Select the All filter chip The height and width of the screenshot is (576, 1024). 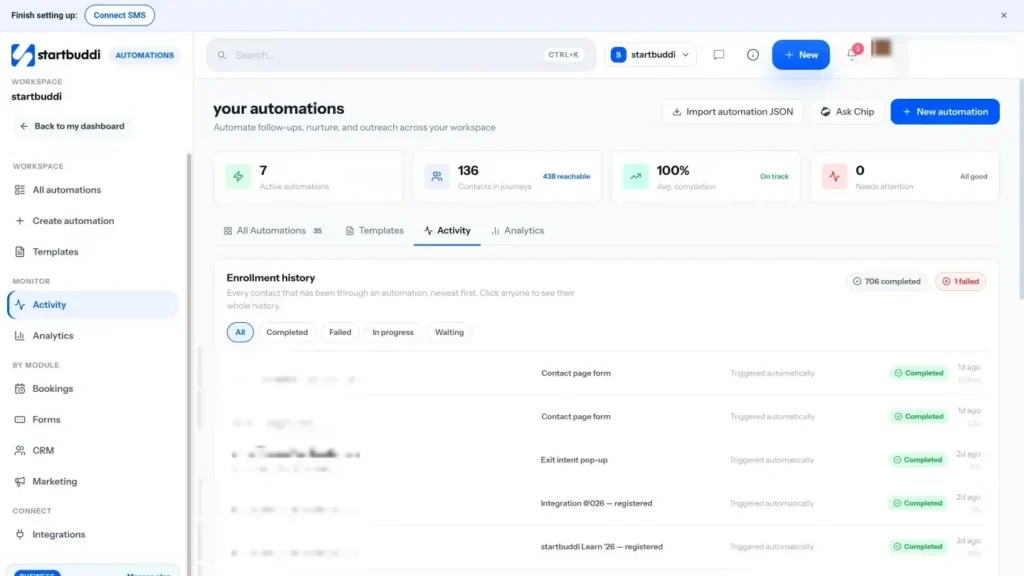(240, 332)
